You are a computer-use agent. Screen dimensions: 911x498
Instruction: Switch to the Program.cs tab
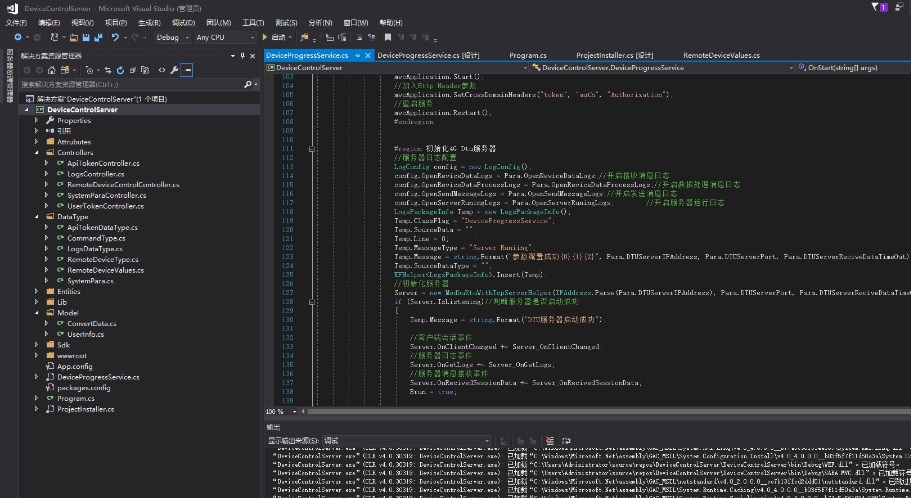tap(527, 55)
